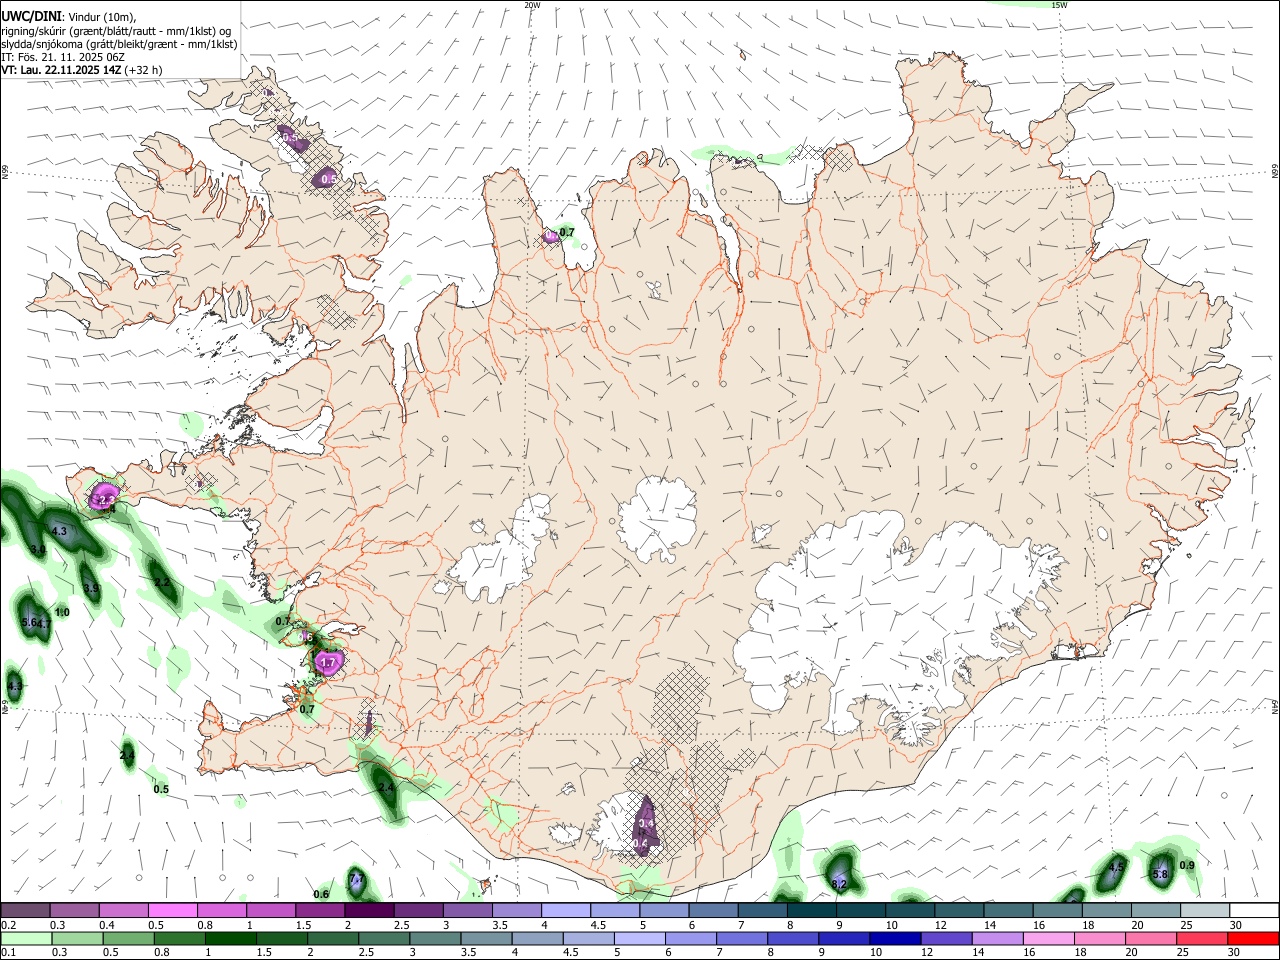The width and height of the screenshot is (1280, 960).
Task: Click the deep blue 10 swatch in lower legend
Action: [893, 938]
